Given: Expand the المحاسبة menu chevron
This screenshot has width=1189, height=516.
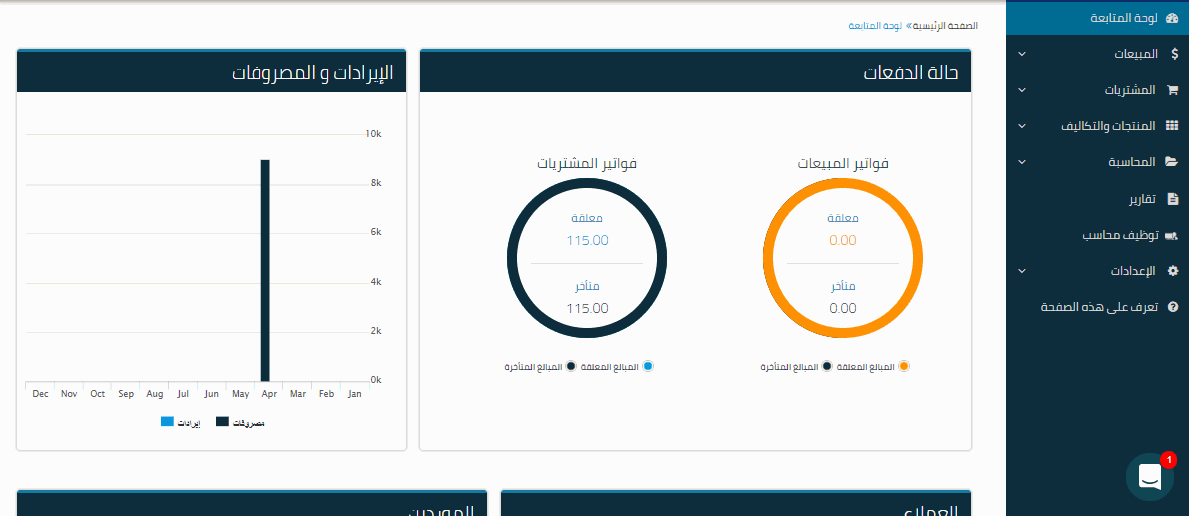Looking at the screenshot, I should pos(1021,162).
